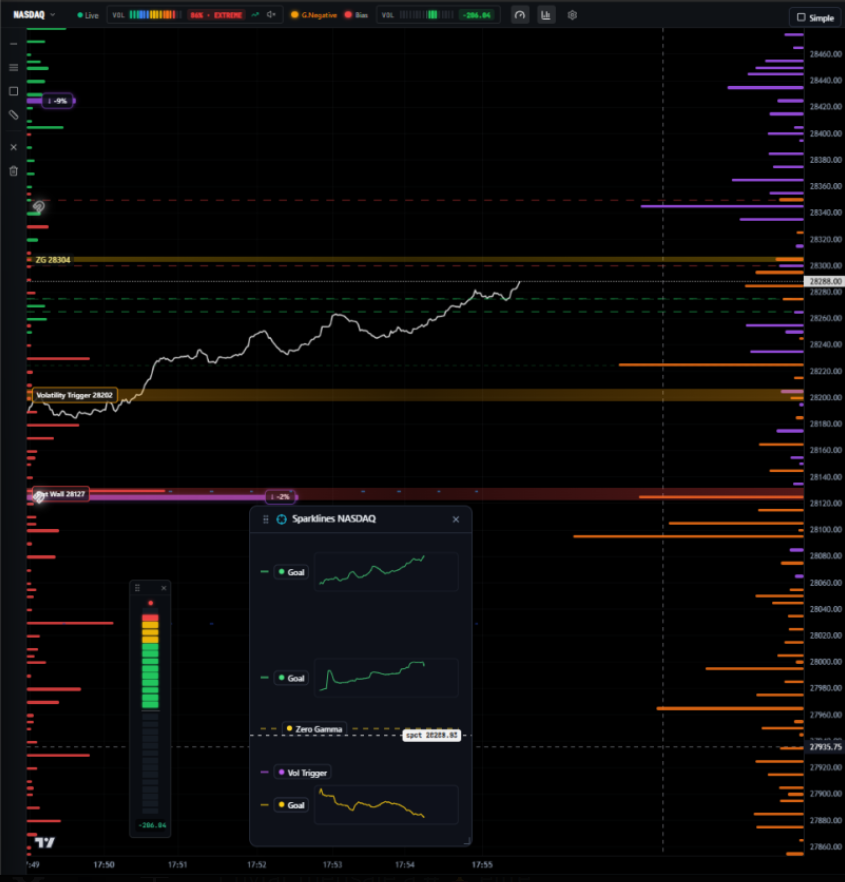The height and width of the screenshot is (882, 845).
Task: Select the ruler measure tool
Action: coord(14,115)
